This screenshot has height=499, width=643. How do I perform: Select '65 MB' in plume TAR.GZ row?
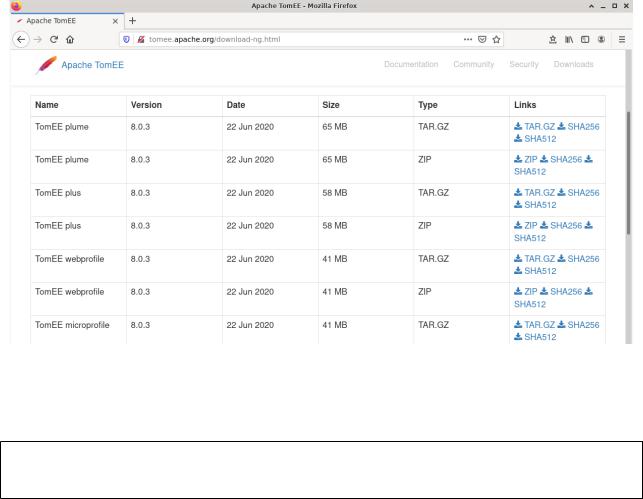point(335,127)
